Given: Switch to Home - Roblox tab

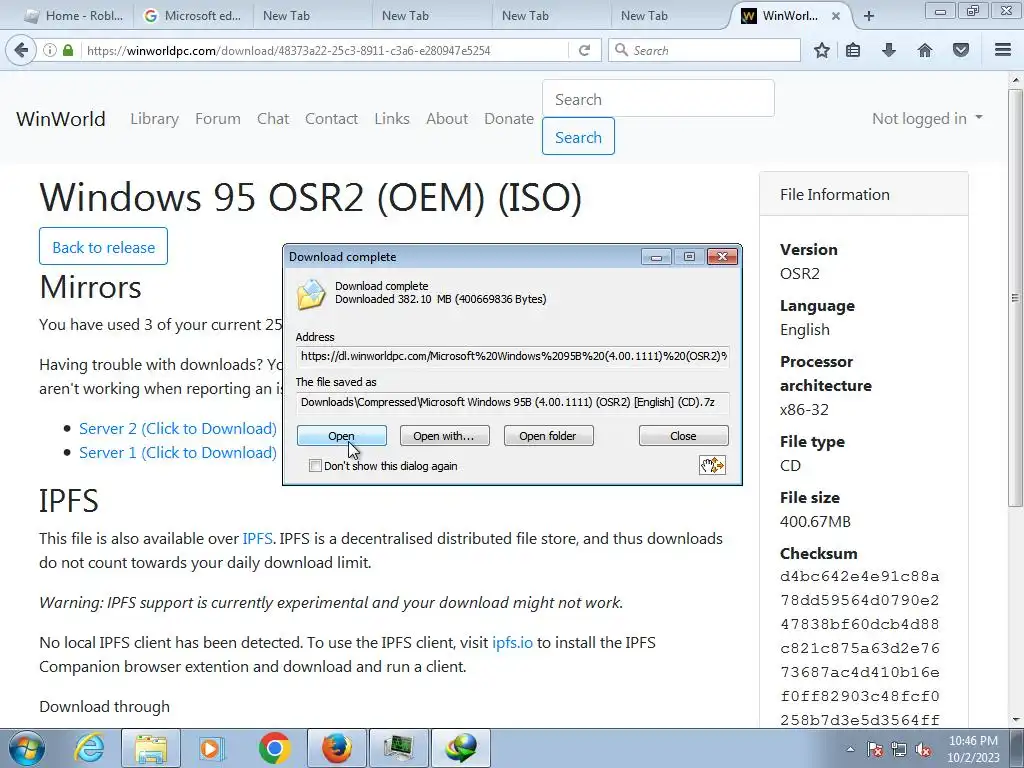Looking at the screenshot, I should click(74, 16).
